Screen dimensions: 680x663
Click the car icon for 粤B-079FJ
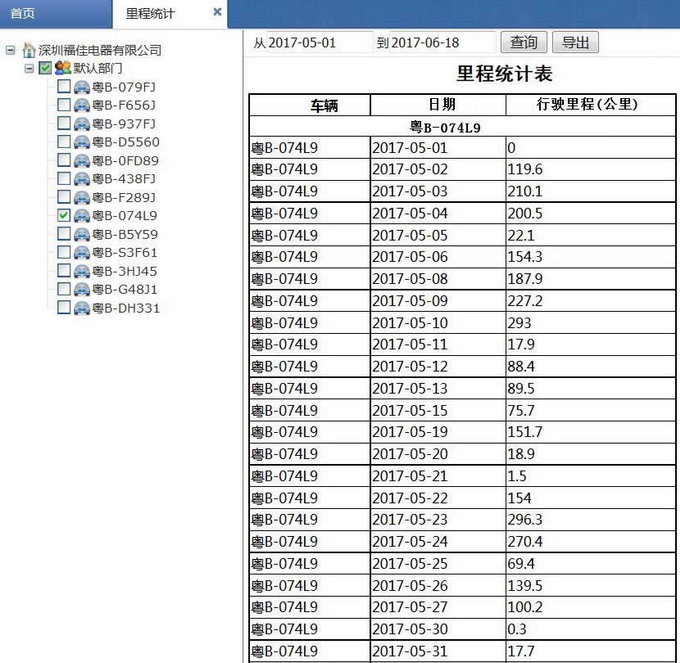pyautogui.click(x=81, y=87)
